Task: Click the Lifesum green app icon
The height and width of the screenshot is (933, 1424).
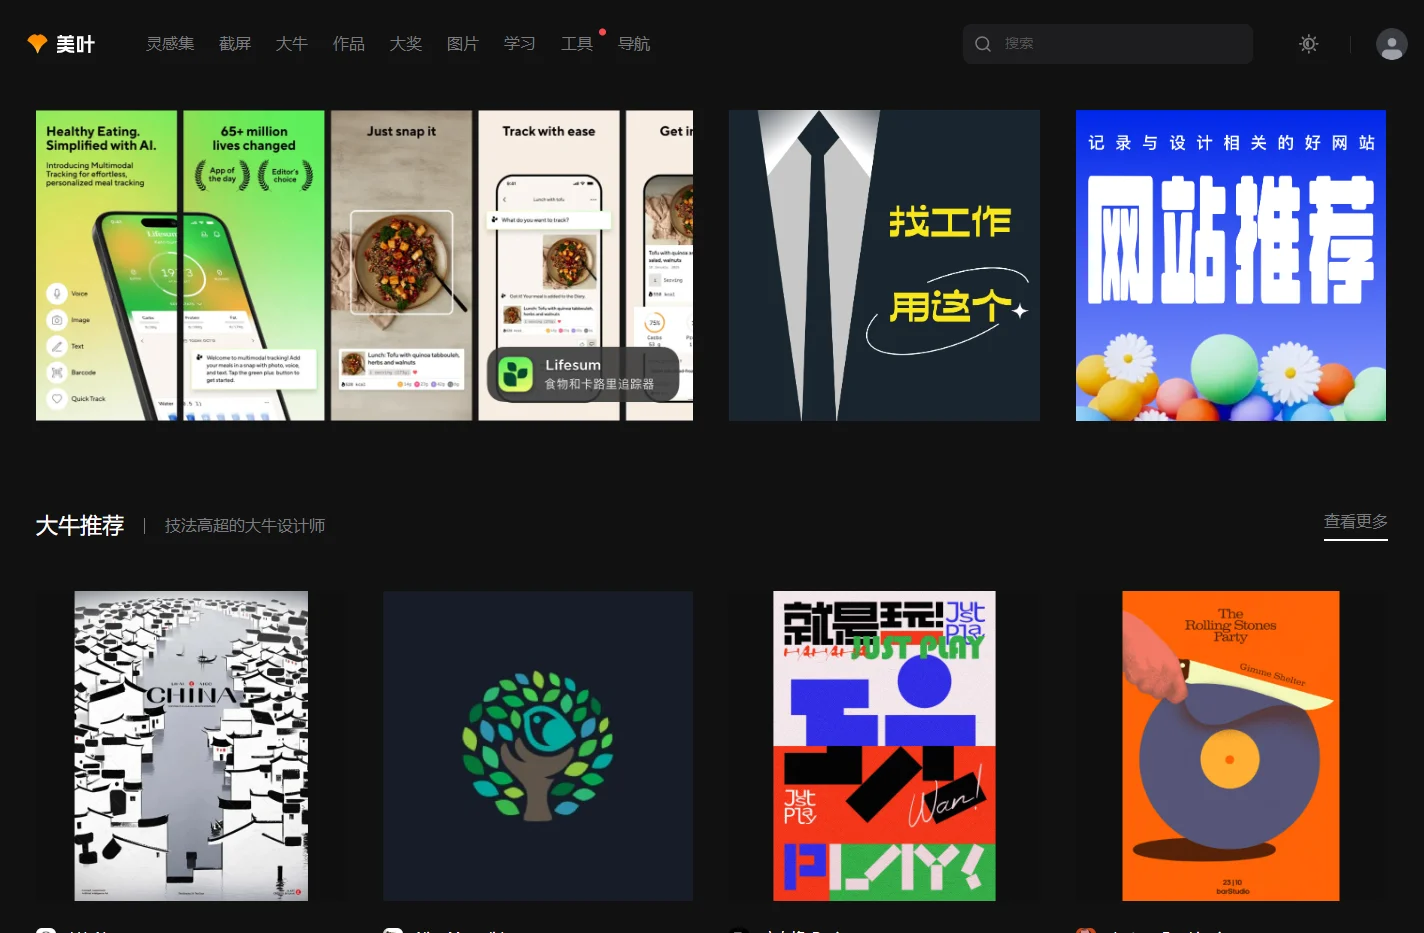Action: [515, 374]
